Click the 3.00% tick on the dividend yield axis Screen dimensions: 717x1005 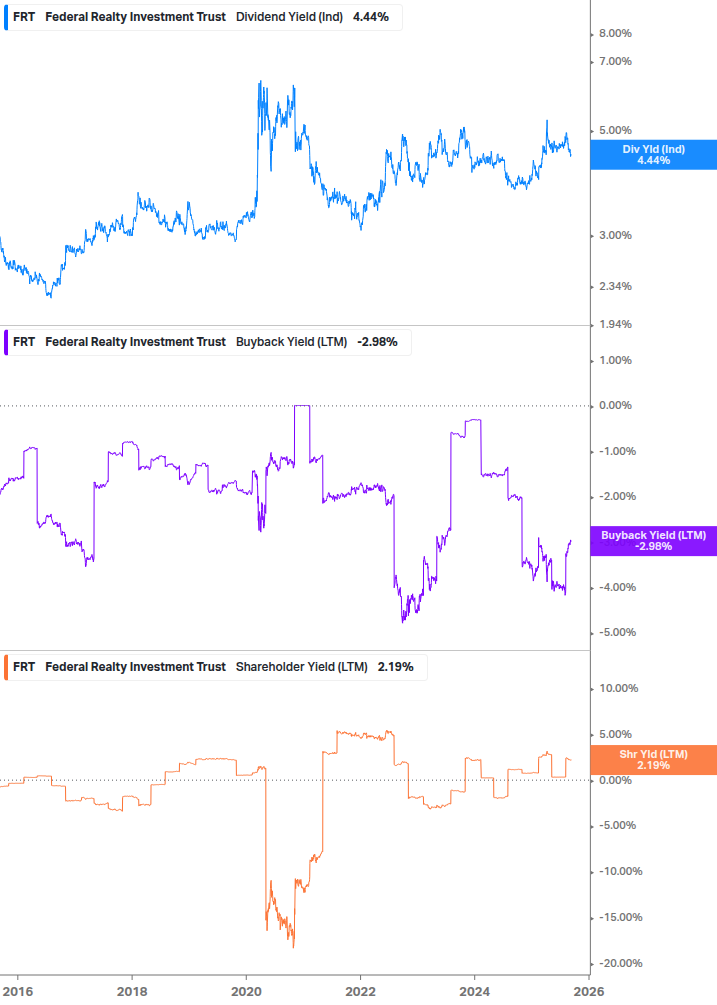(615, 235)
